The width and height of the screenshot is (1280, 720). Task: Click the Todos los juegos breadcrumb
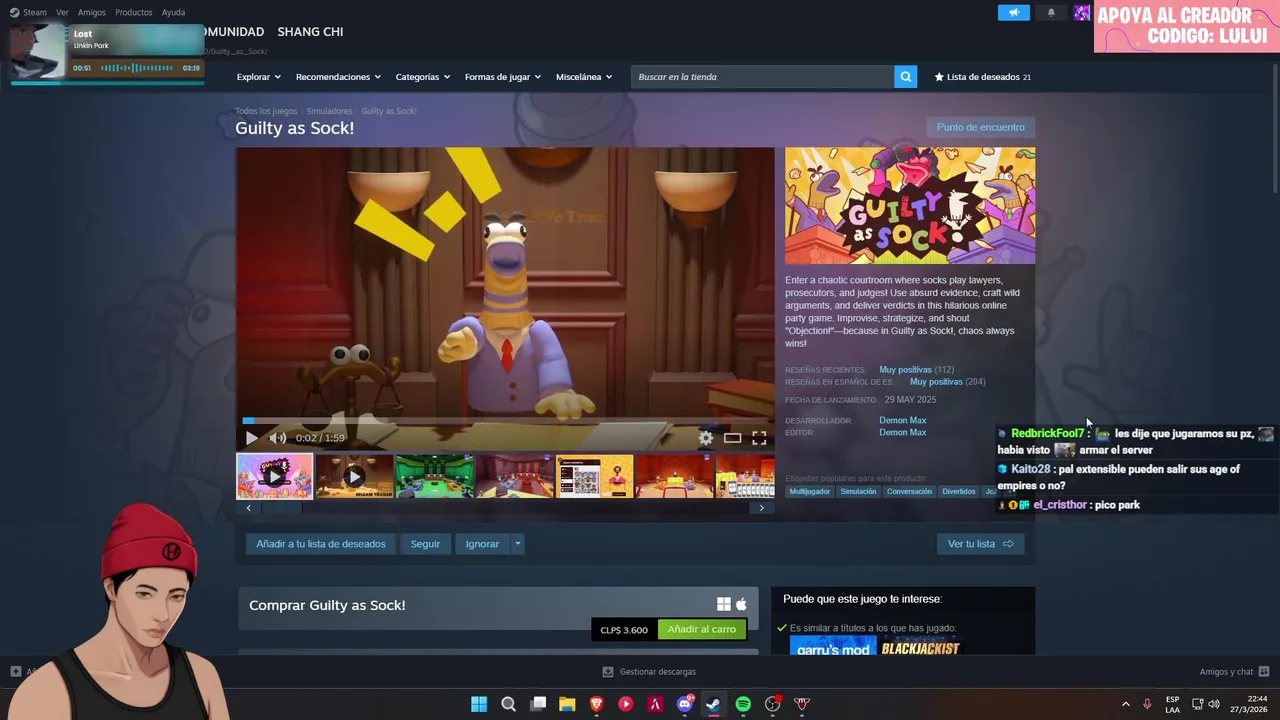(x=266, y=111)
